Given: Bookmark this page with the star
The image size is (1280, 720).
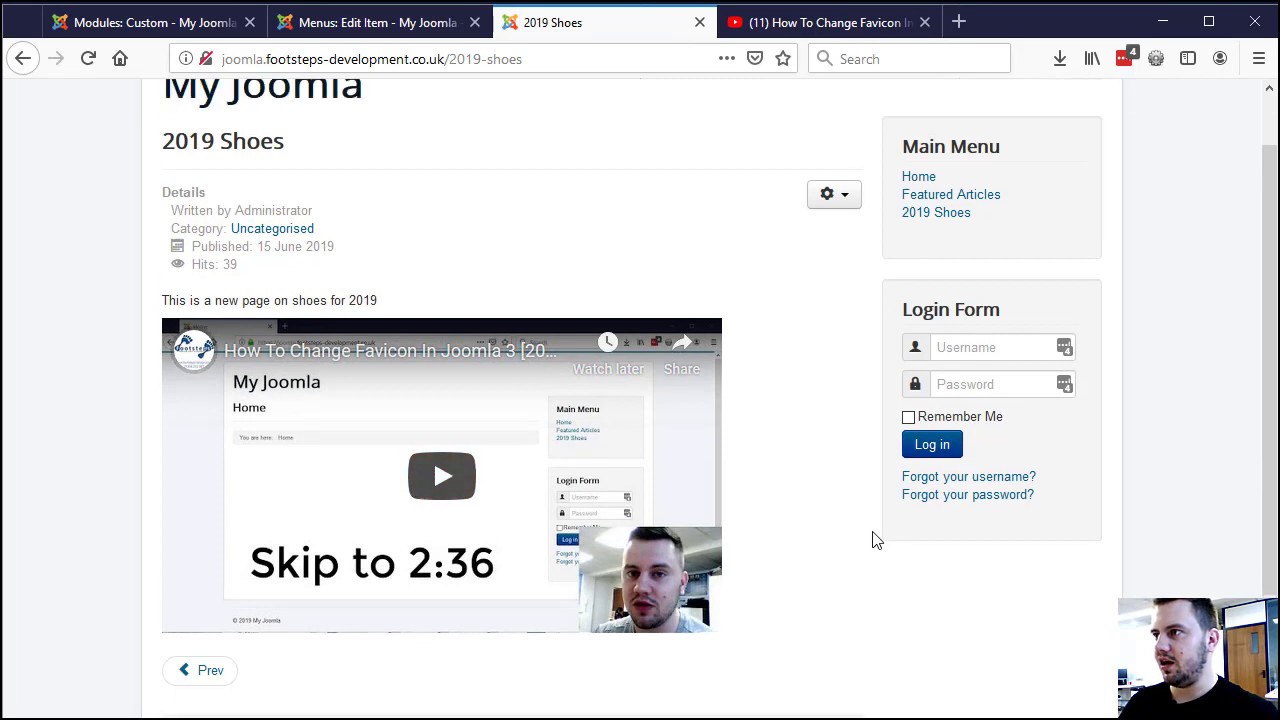Looking at the screenshot, I should click(783, 59).
